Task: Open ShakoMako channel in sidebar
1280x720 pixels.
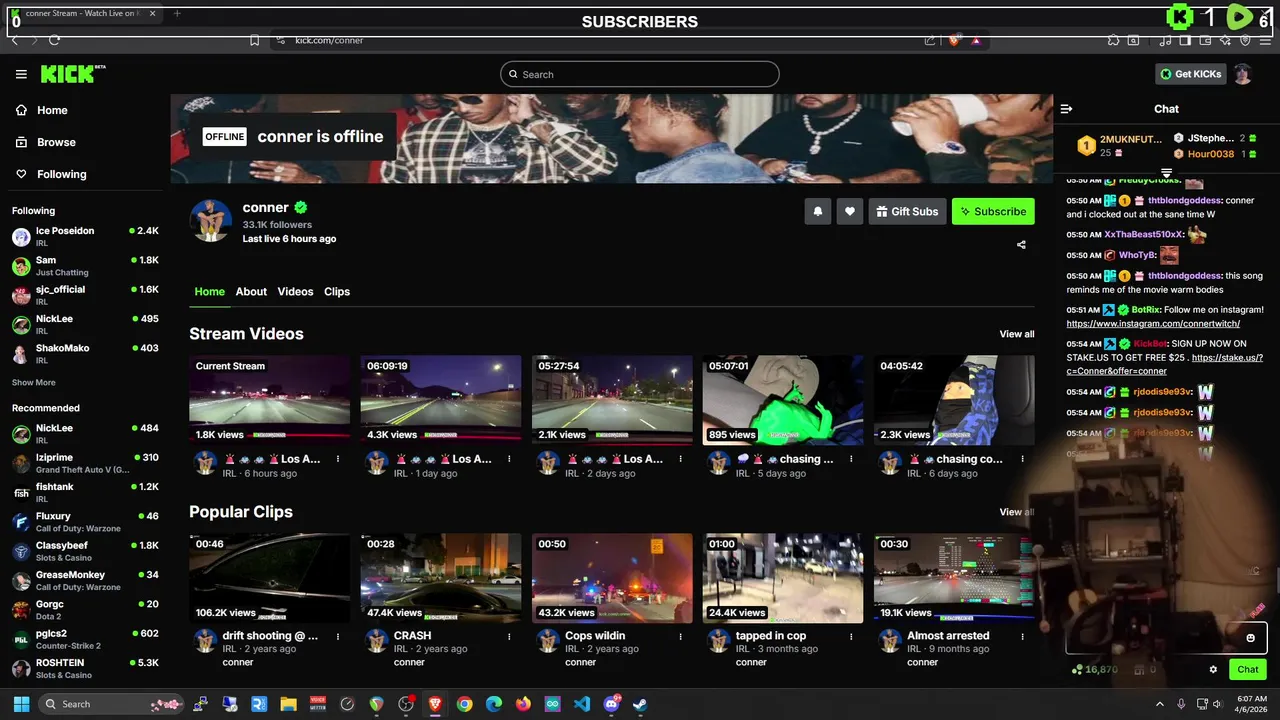Action: pos(85,354)
